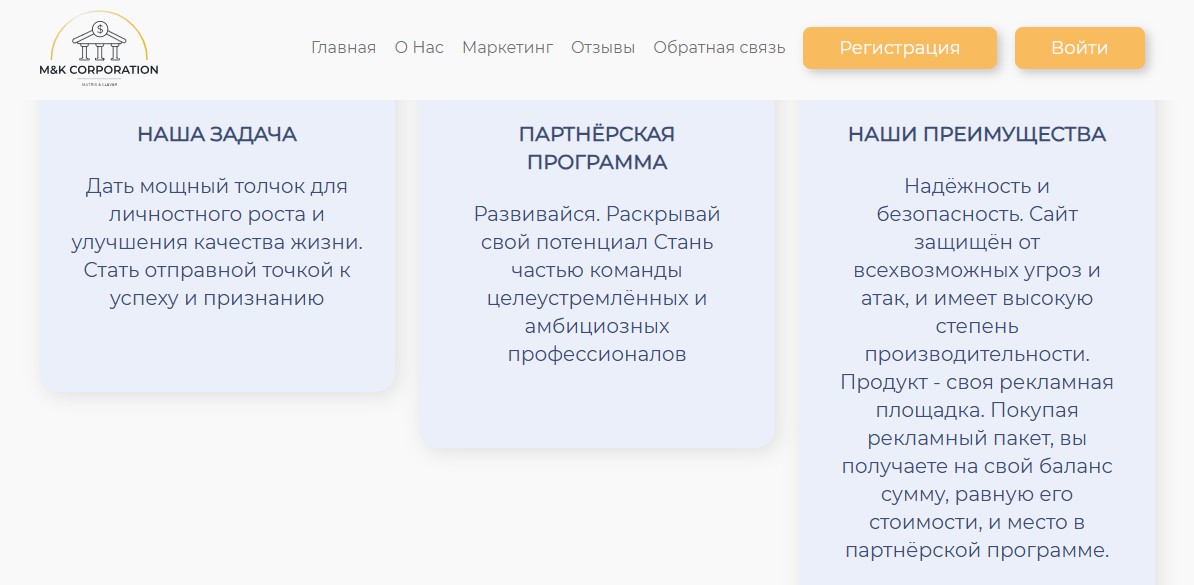The width and height of the screenshot is (1194, 585).
Task: Select the НАША ЗАДАЧА heading
Action: tap(217, 134)
